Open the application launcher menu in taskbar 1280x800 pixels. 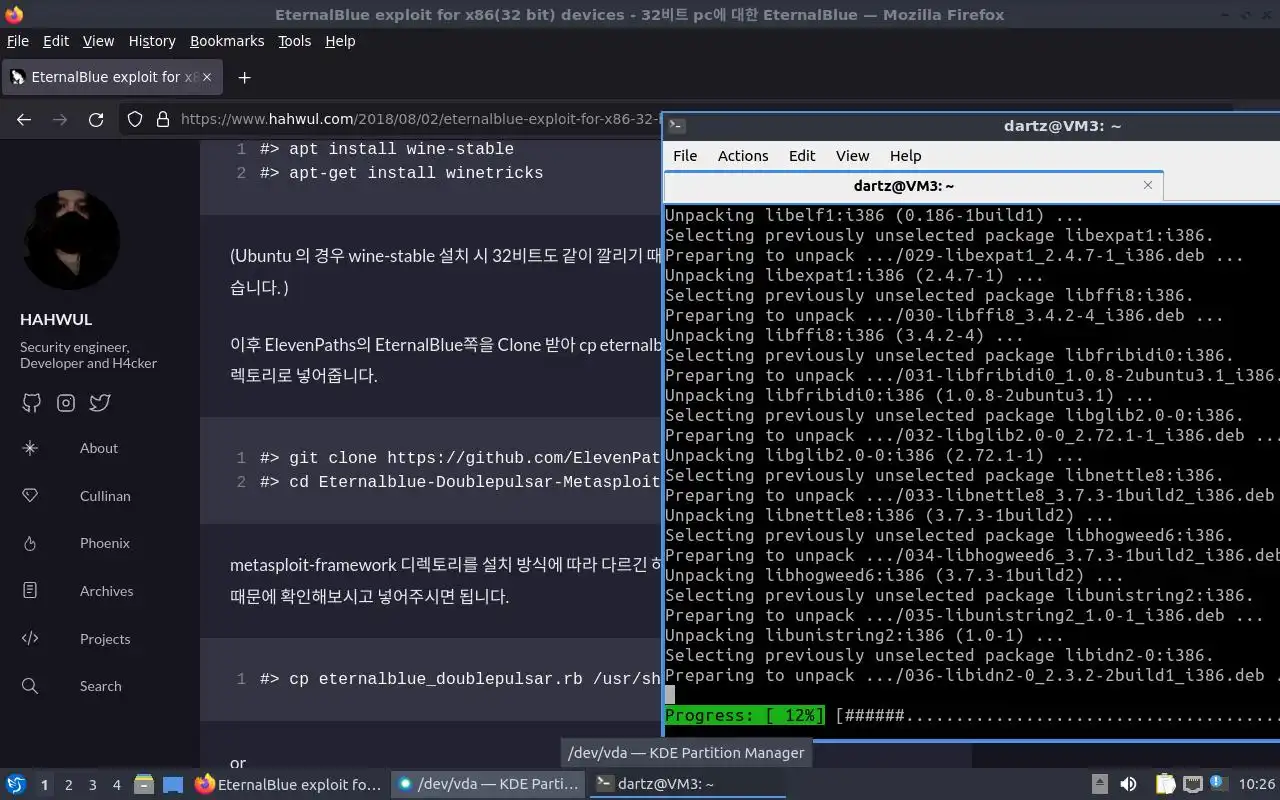16,784
